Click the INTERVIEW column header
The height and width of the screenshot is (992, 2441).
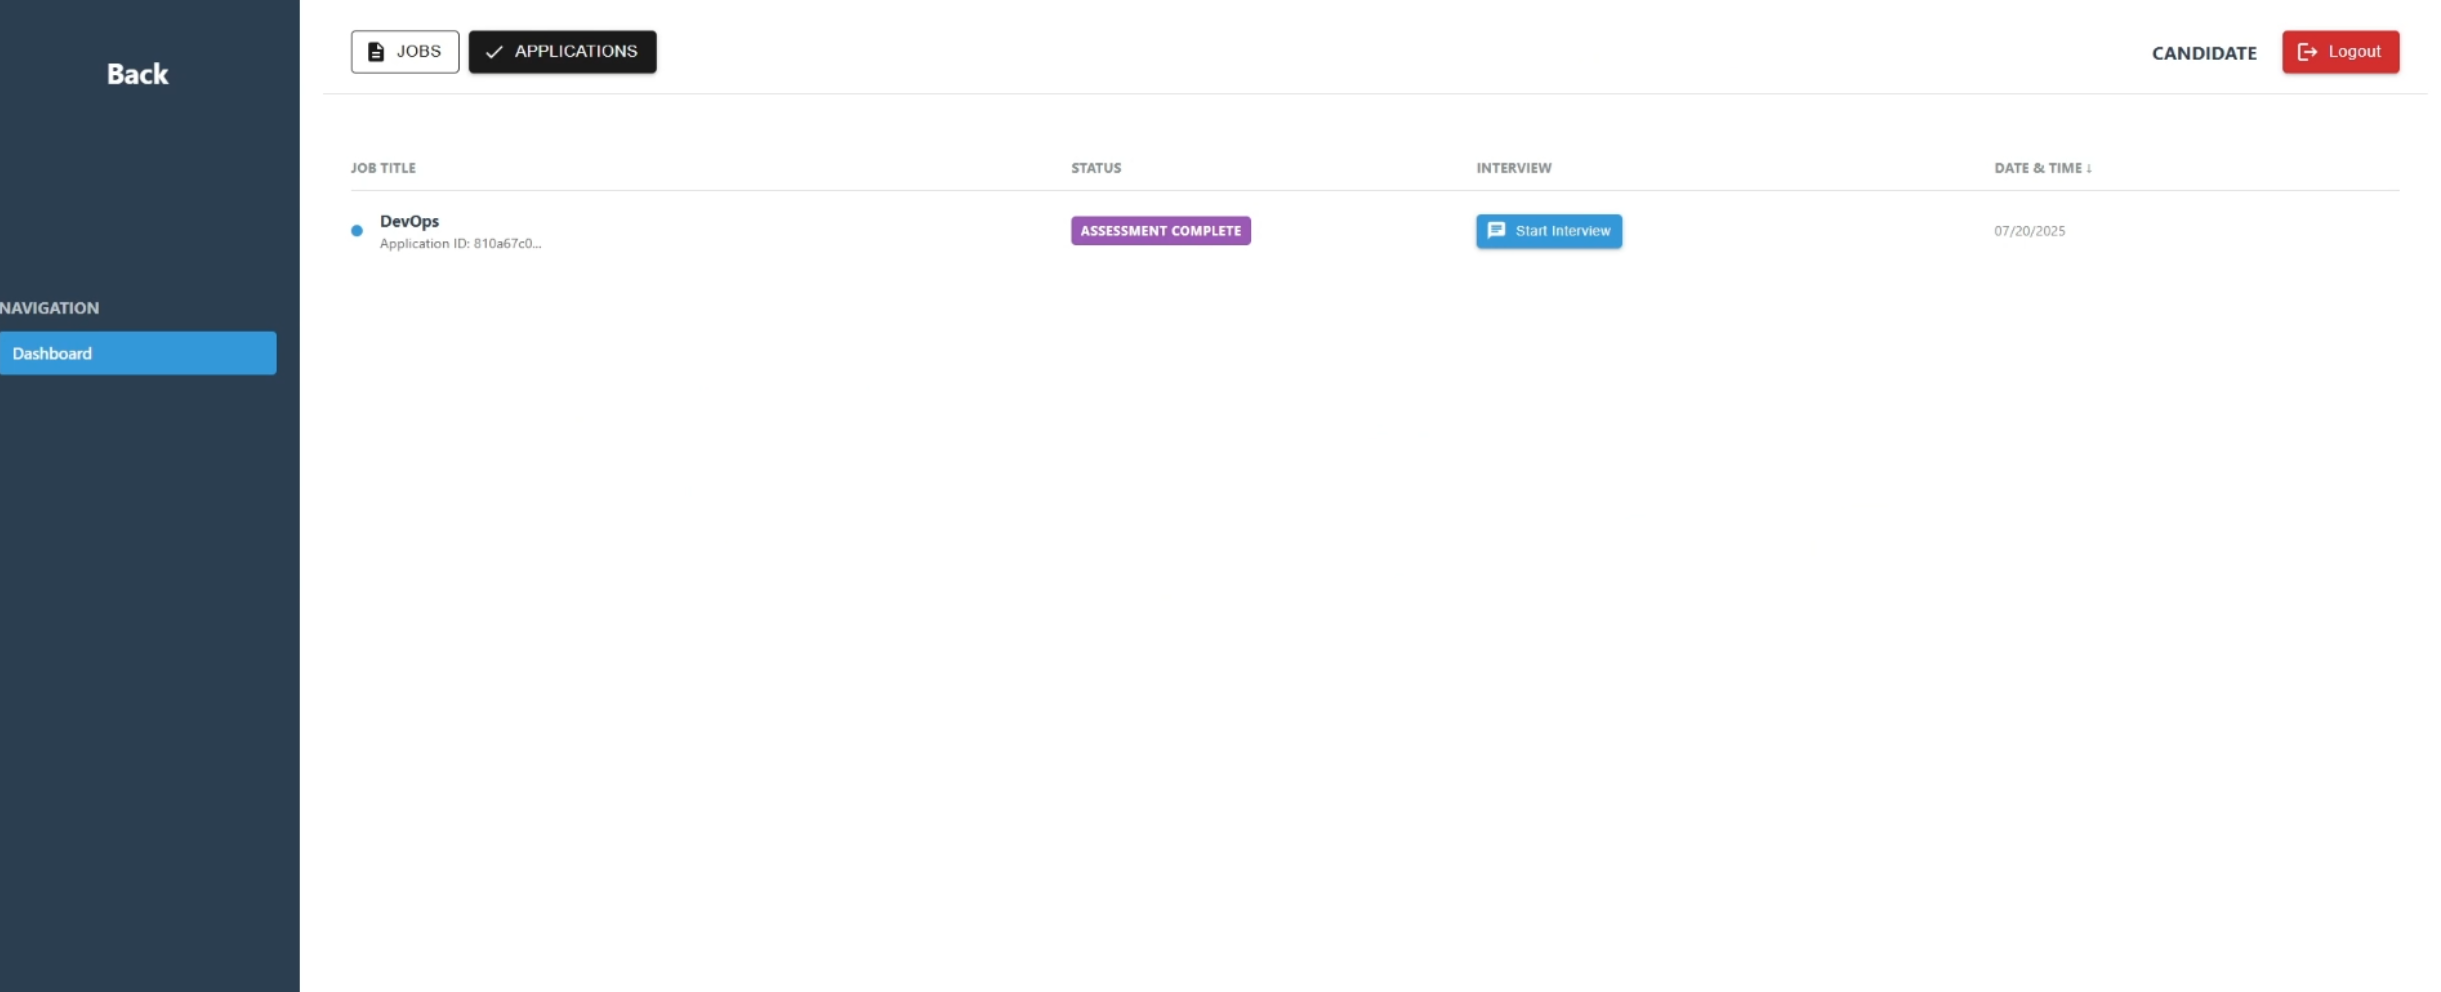click(x=1513, y=168)
